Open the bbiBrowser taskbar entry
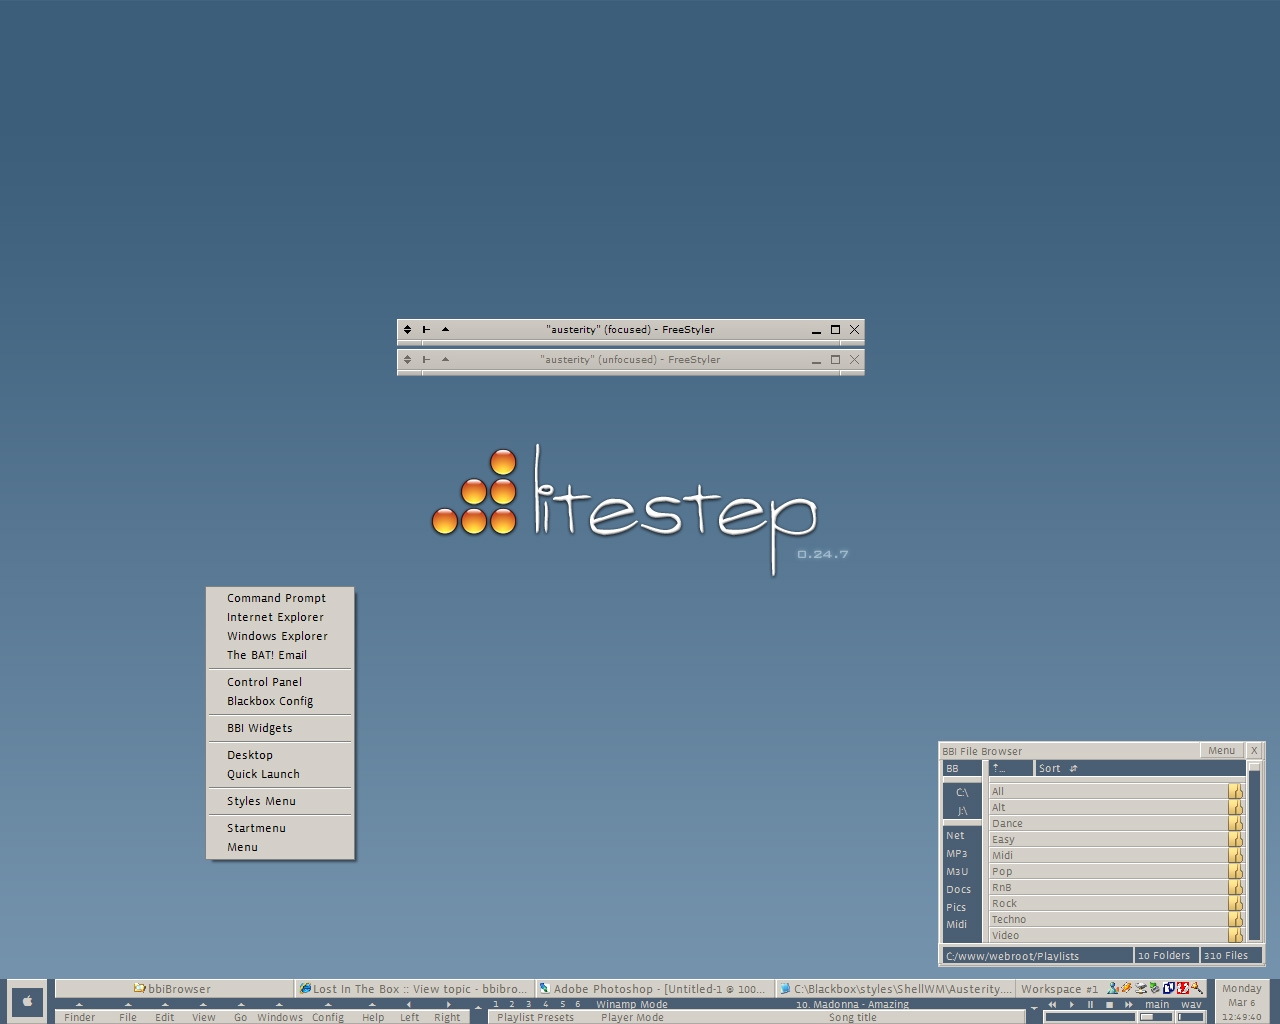The image size is (1280, 1024). pos(174,989)
